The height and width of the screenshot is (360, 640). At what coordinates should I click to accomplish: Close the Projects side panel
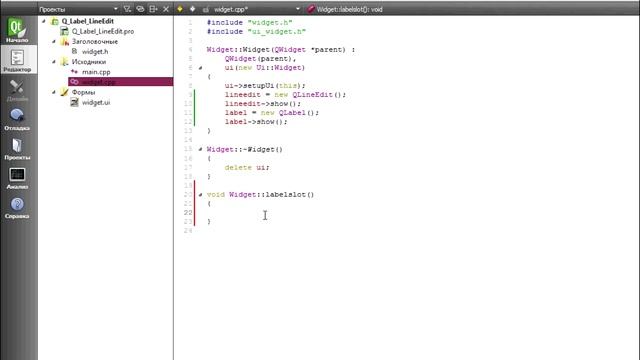tap(166, 9)
